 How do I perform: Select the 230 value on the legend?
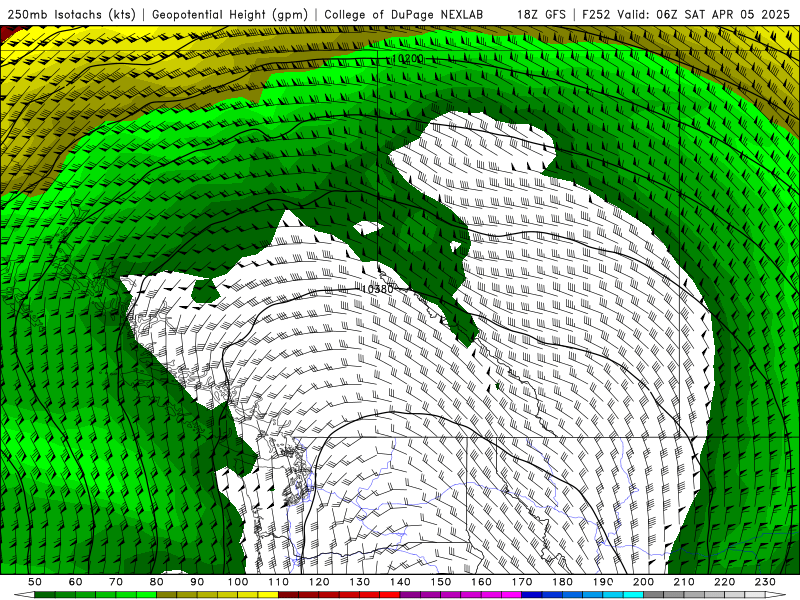click(765, 582)
